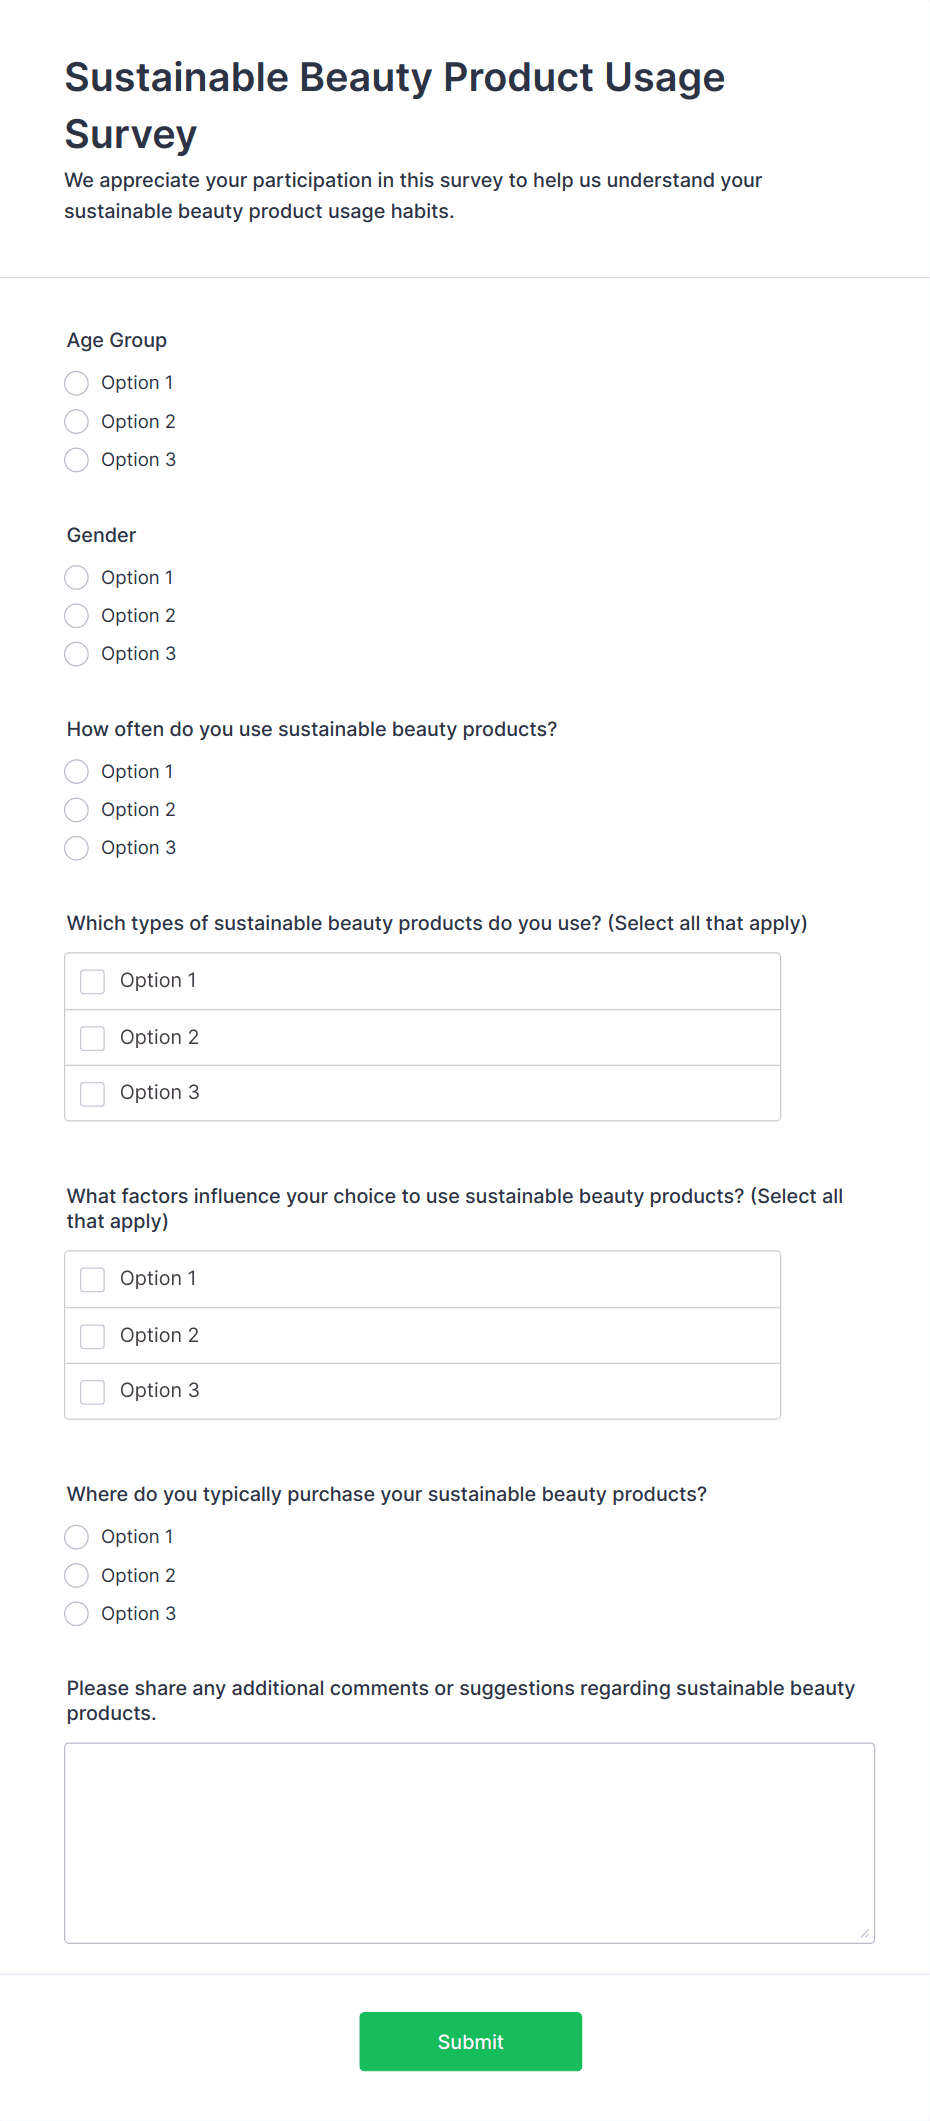Tick Option 2 under influencing factors
Viewport: 930px width, 2121px height.
click(x=93, y=1336)
